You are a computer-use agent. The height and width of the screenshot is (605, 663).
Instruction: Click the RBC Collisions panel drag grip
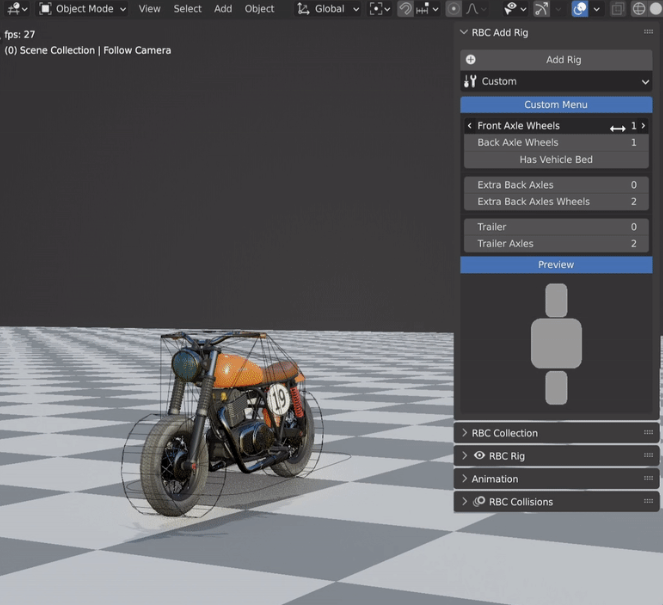point(648,501)
